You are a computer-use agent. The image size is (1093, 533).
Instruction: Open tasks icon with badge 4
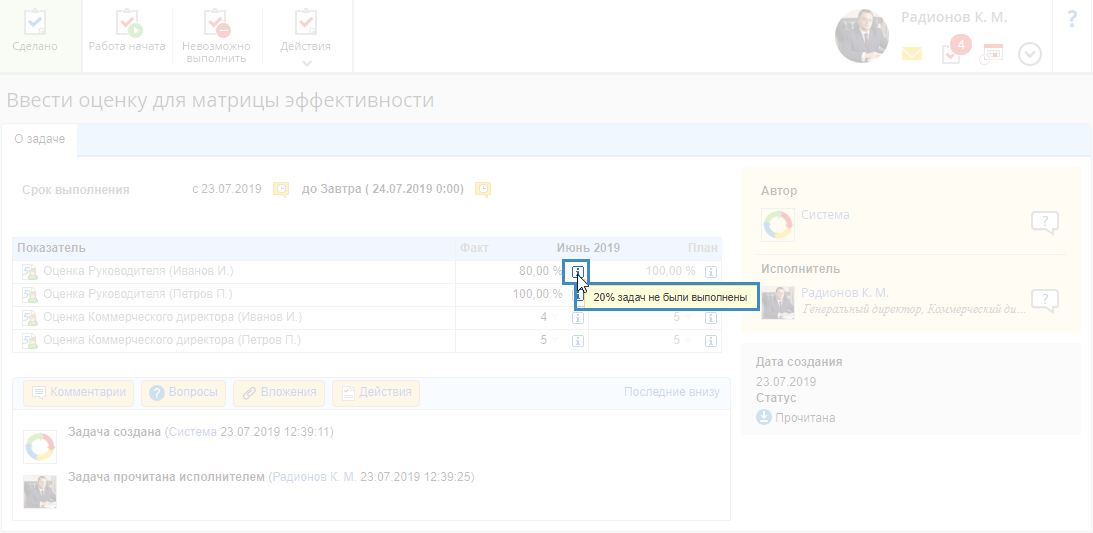955,51
